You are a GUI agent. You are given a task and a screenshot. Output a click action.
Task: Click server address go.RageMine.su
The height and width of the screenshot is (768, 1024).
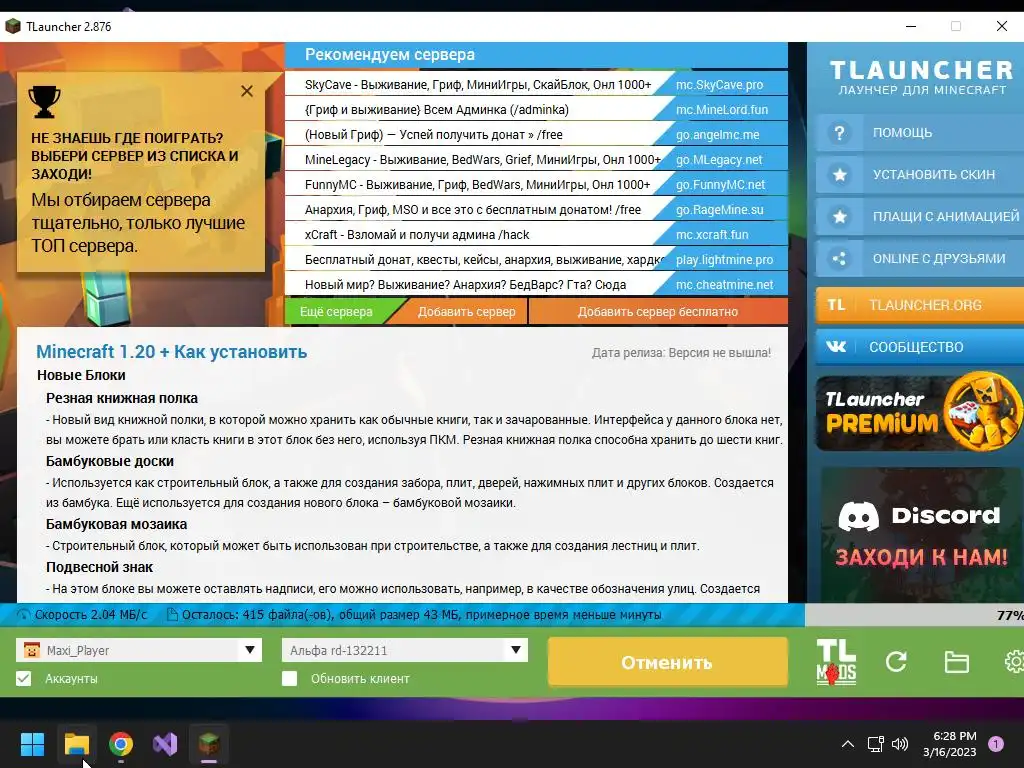(720, 210)
